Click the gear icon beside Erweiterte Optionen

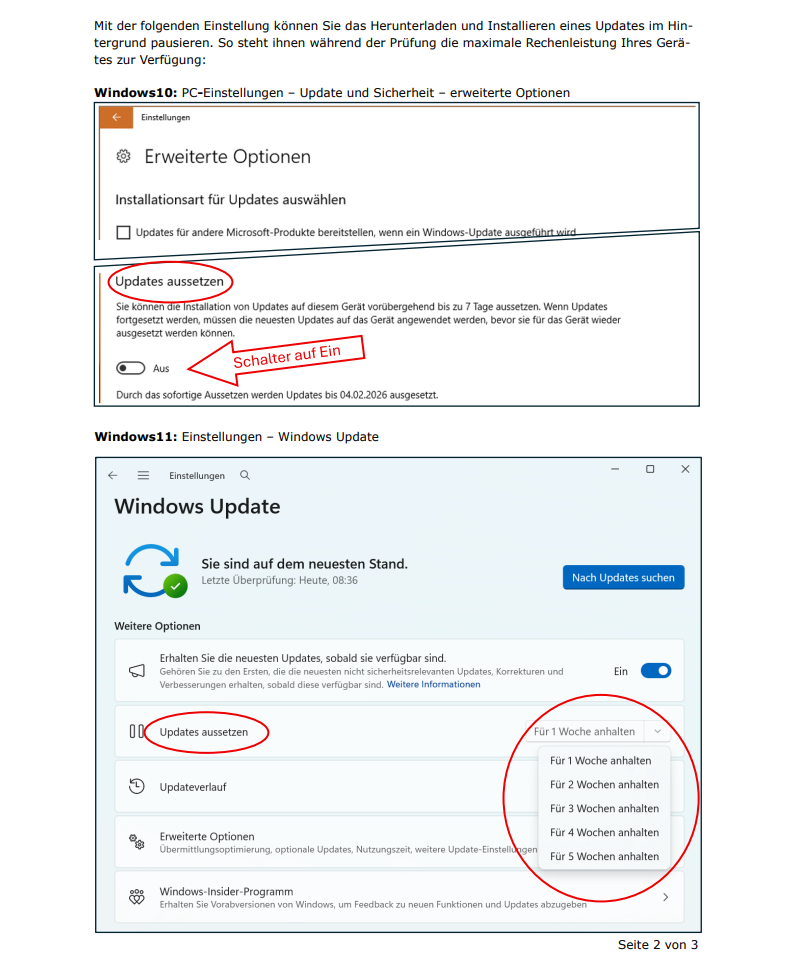123,157
